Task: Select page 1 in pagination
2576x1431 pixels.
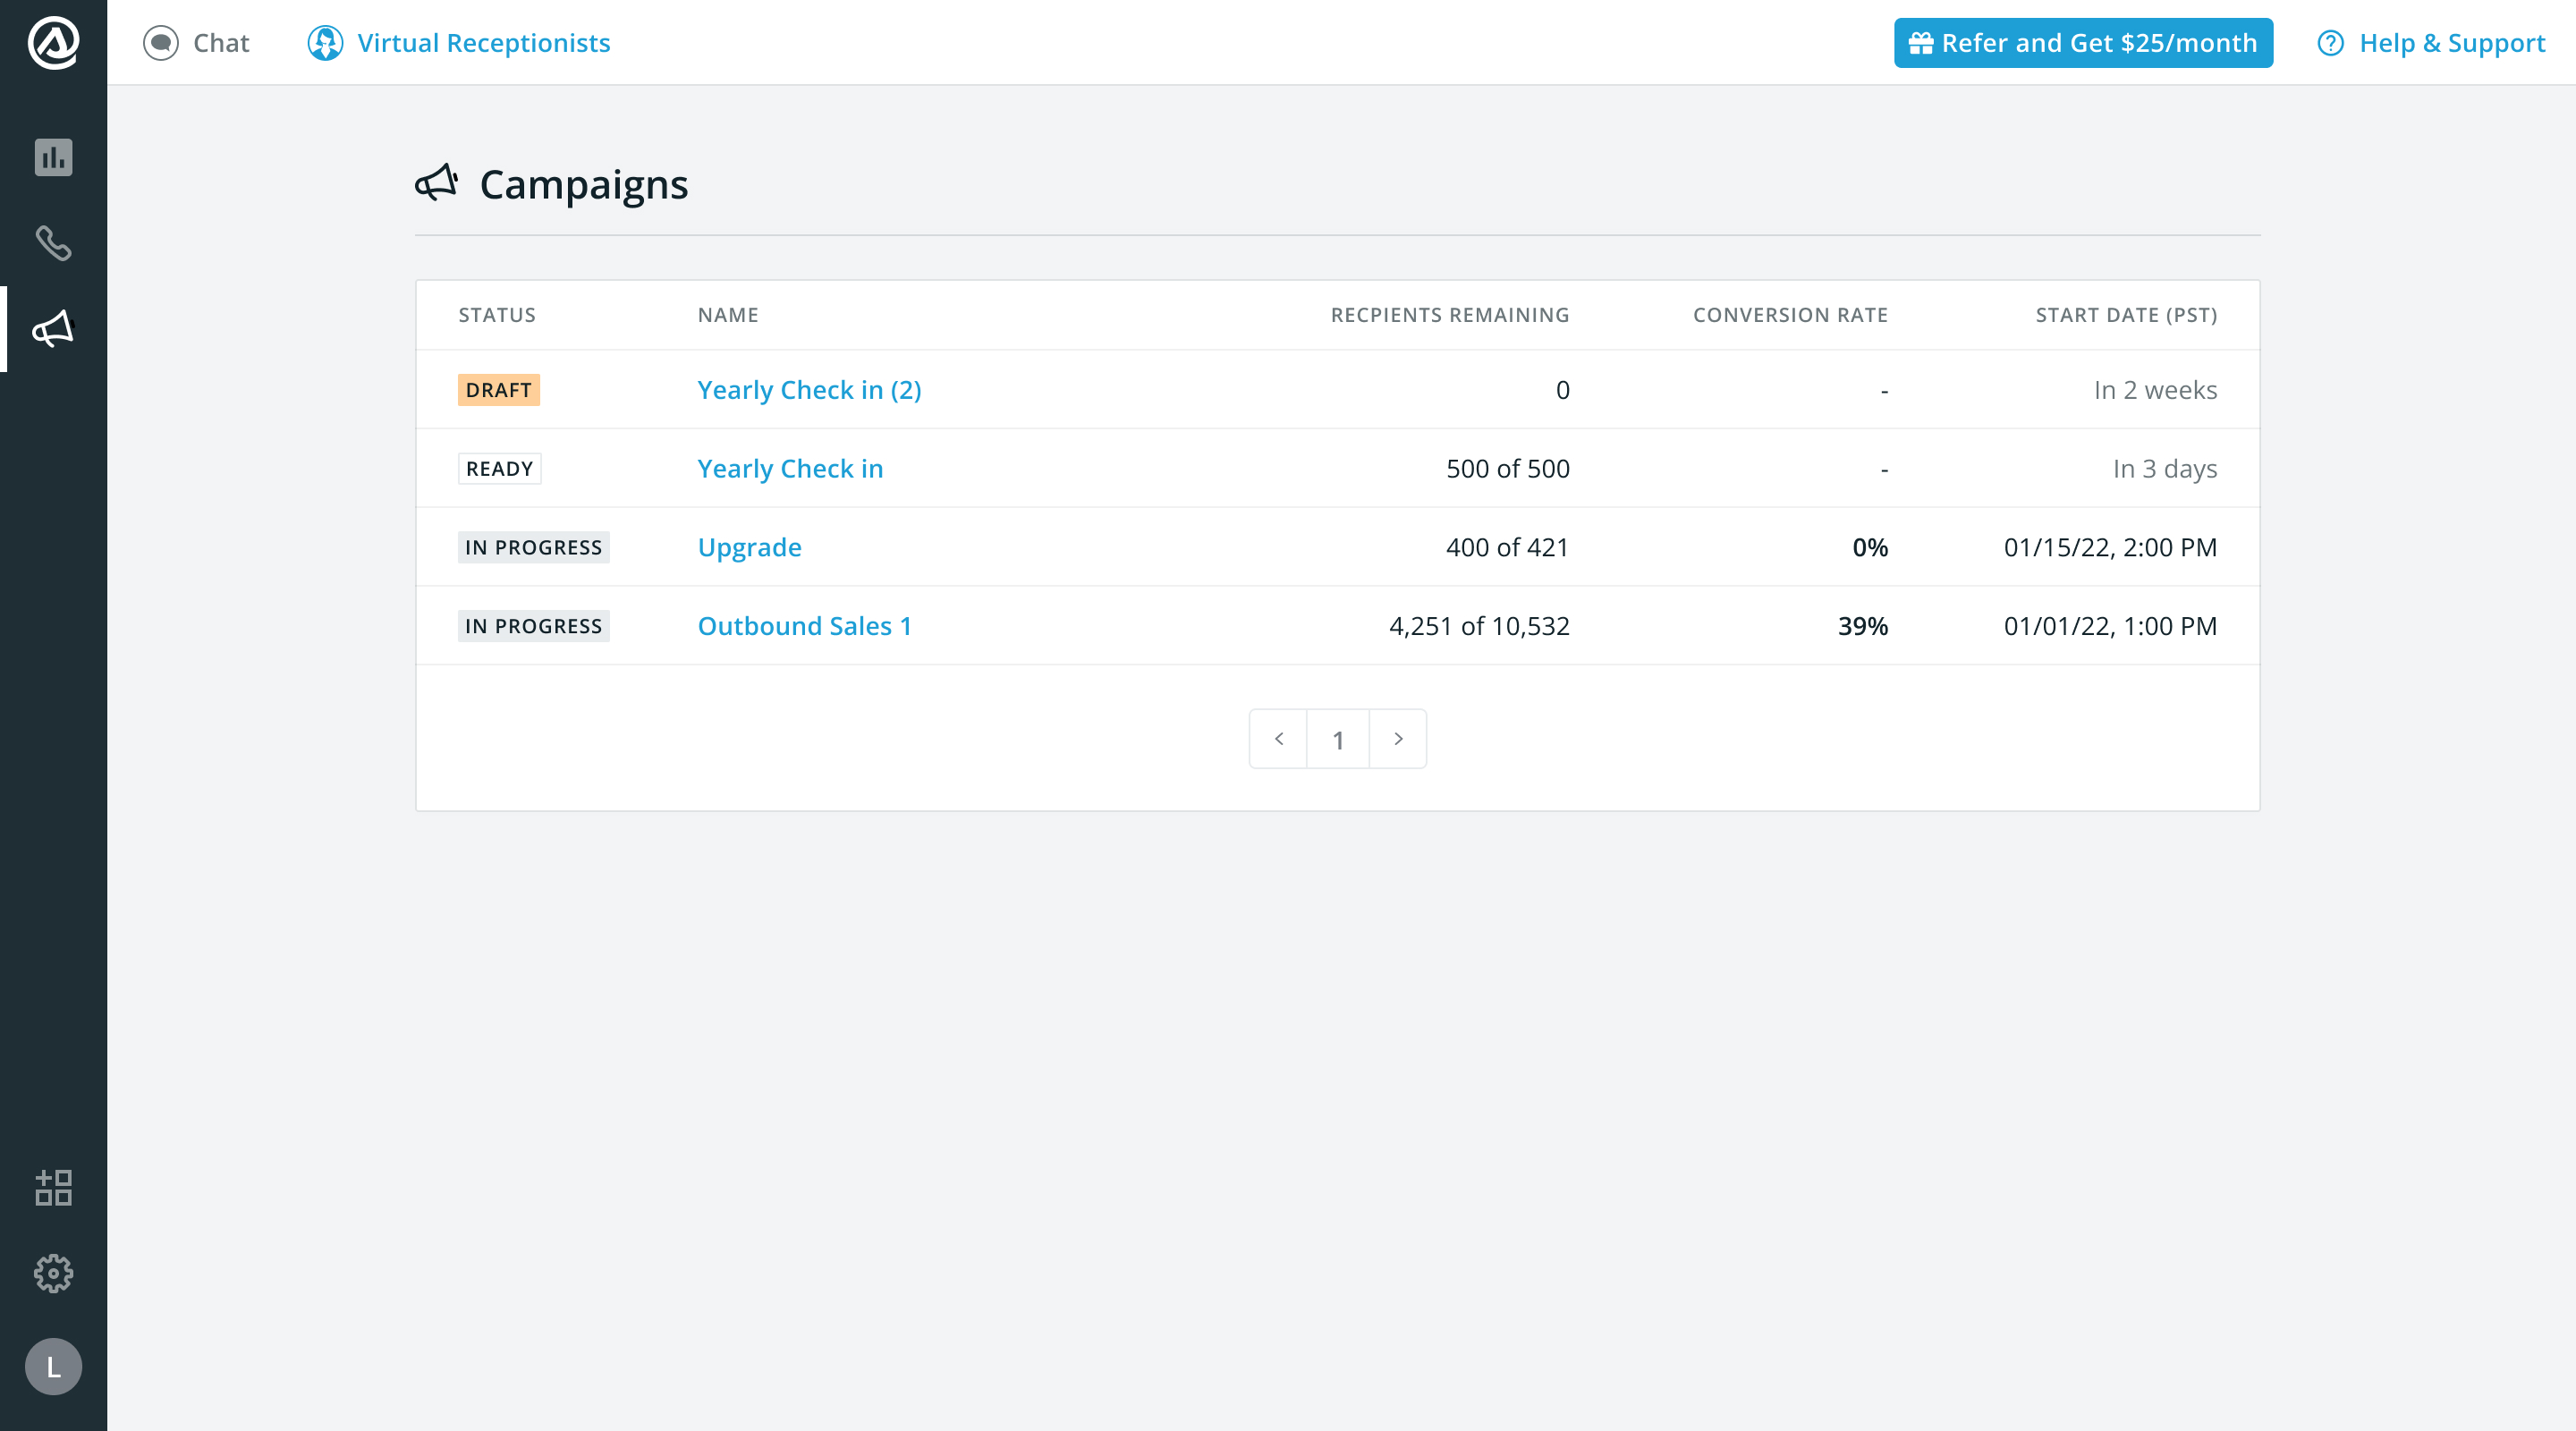Action: click(x=1338, y=739)
